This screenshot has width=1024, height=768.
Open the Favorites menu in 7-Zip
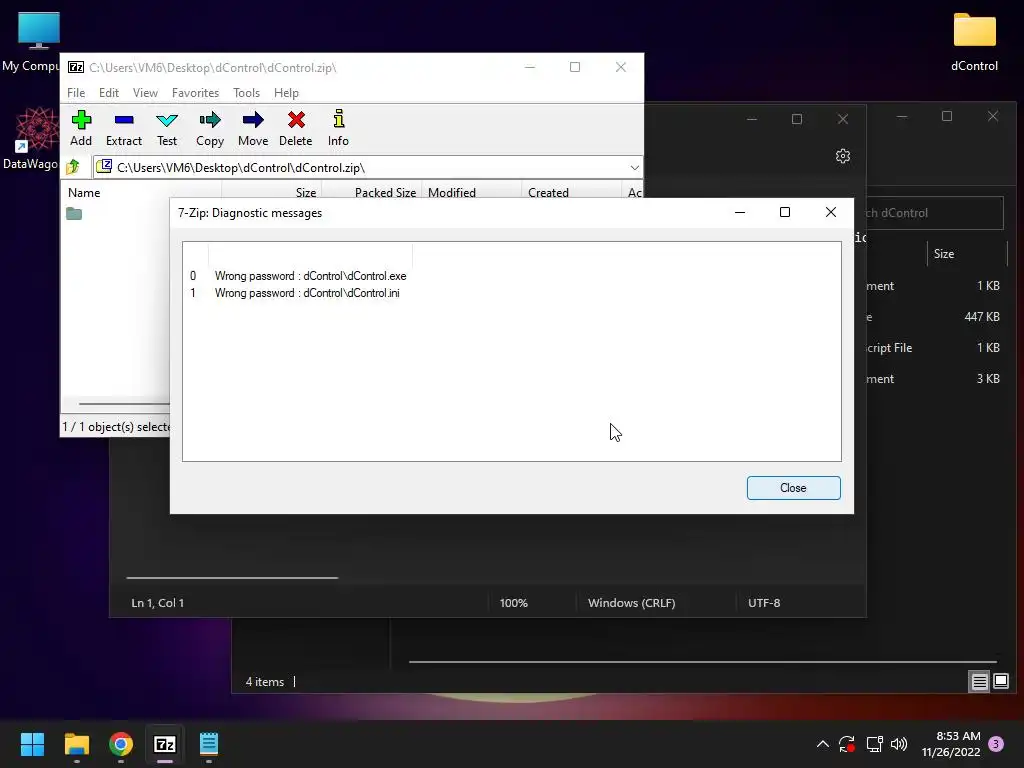(x=195, y=93)
